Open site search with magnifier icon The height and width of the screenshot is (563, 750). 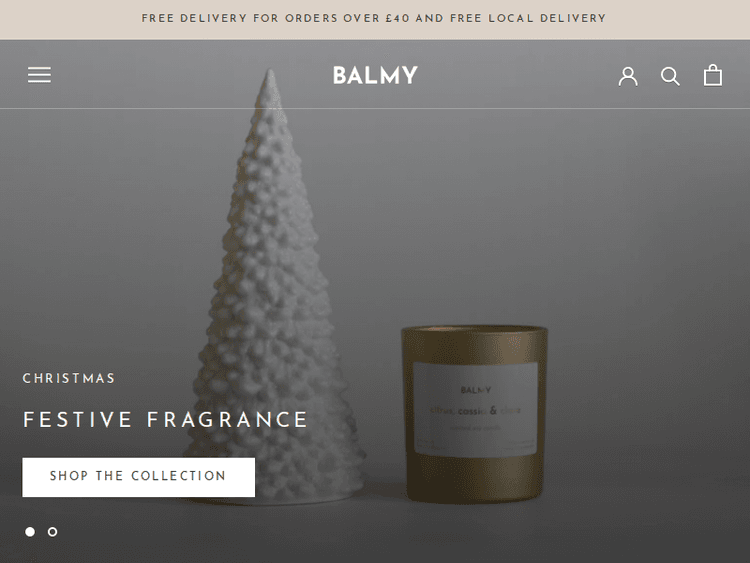tap(670, 76)
